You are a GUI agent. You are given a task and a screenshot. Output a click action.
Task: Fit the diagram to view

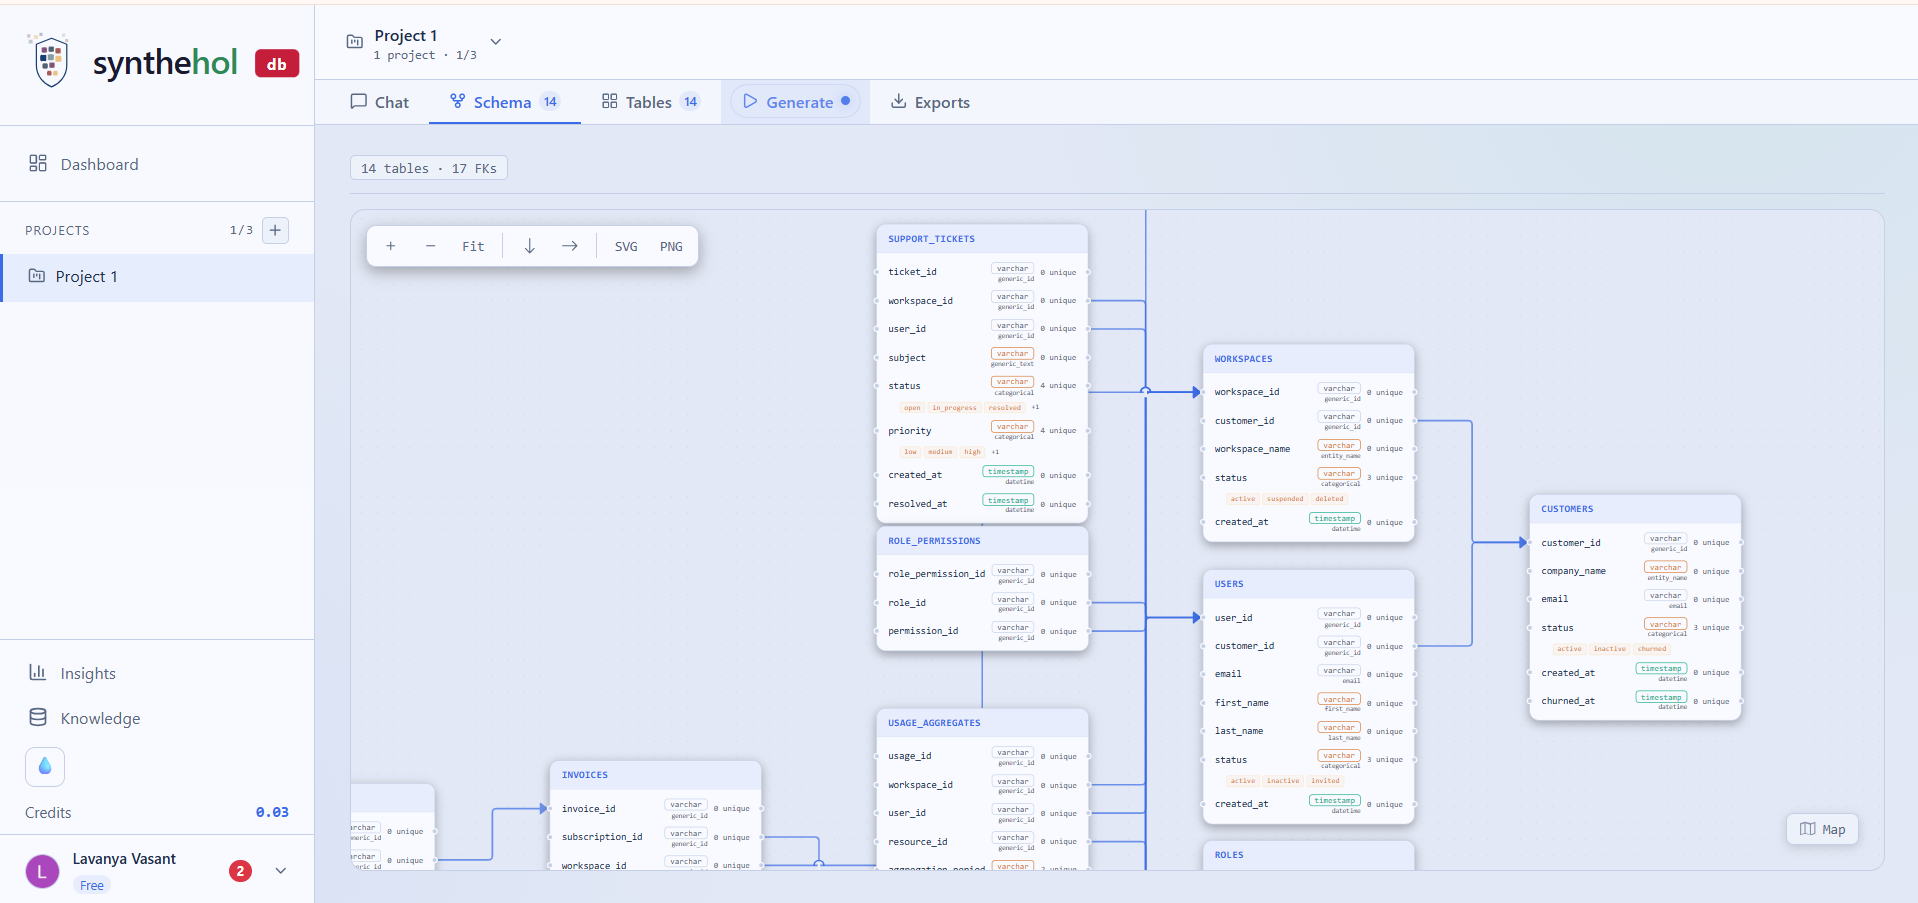click(473, 246)
